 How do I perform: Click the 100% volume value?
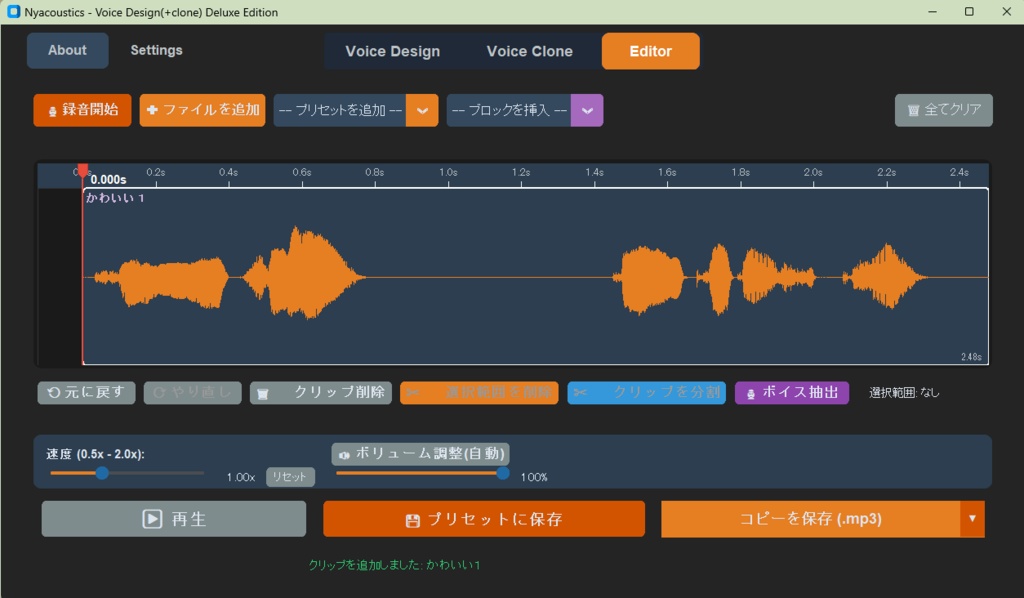pos(534,477)
